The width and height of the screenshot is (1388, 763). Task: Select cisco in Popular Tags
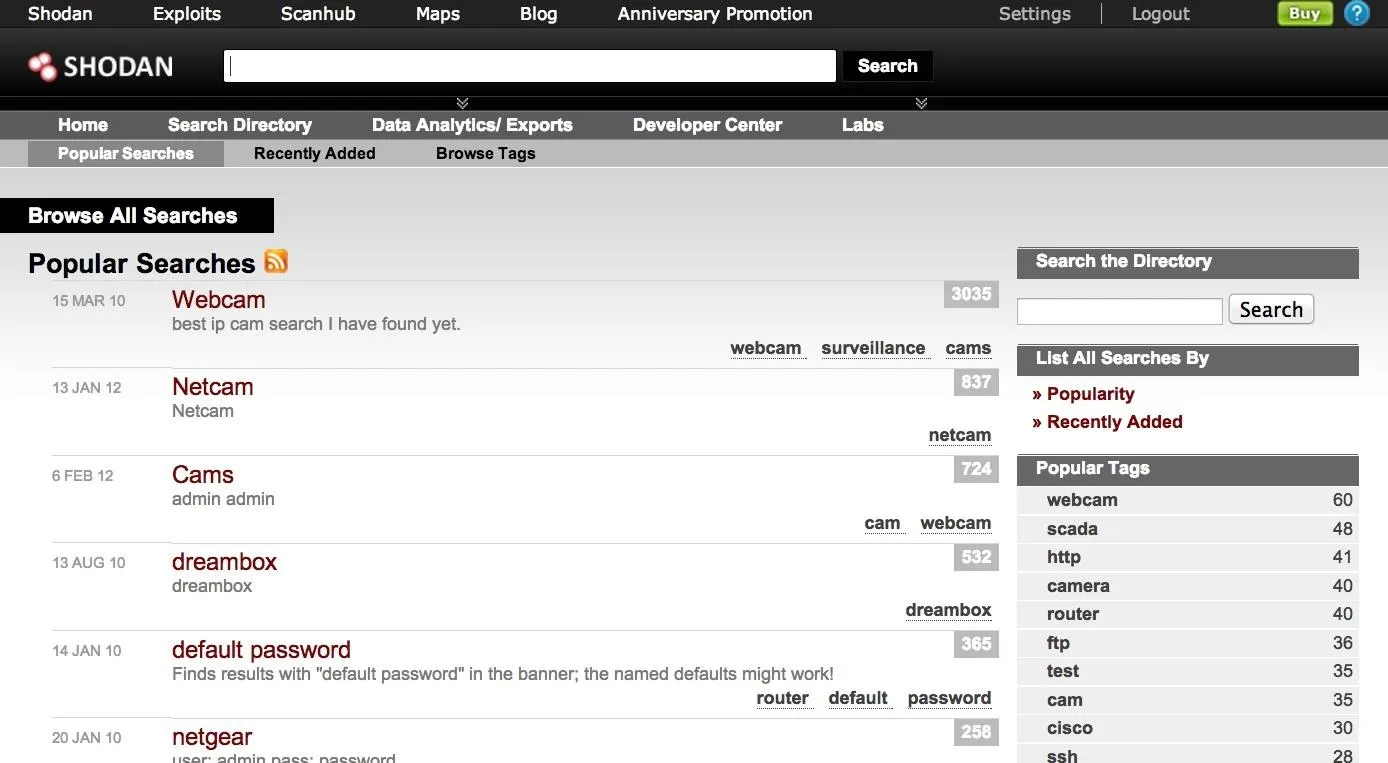pyautogui.click(x=1070, y=728)
